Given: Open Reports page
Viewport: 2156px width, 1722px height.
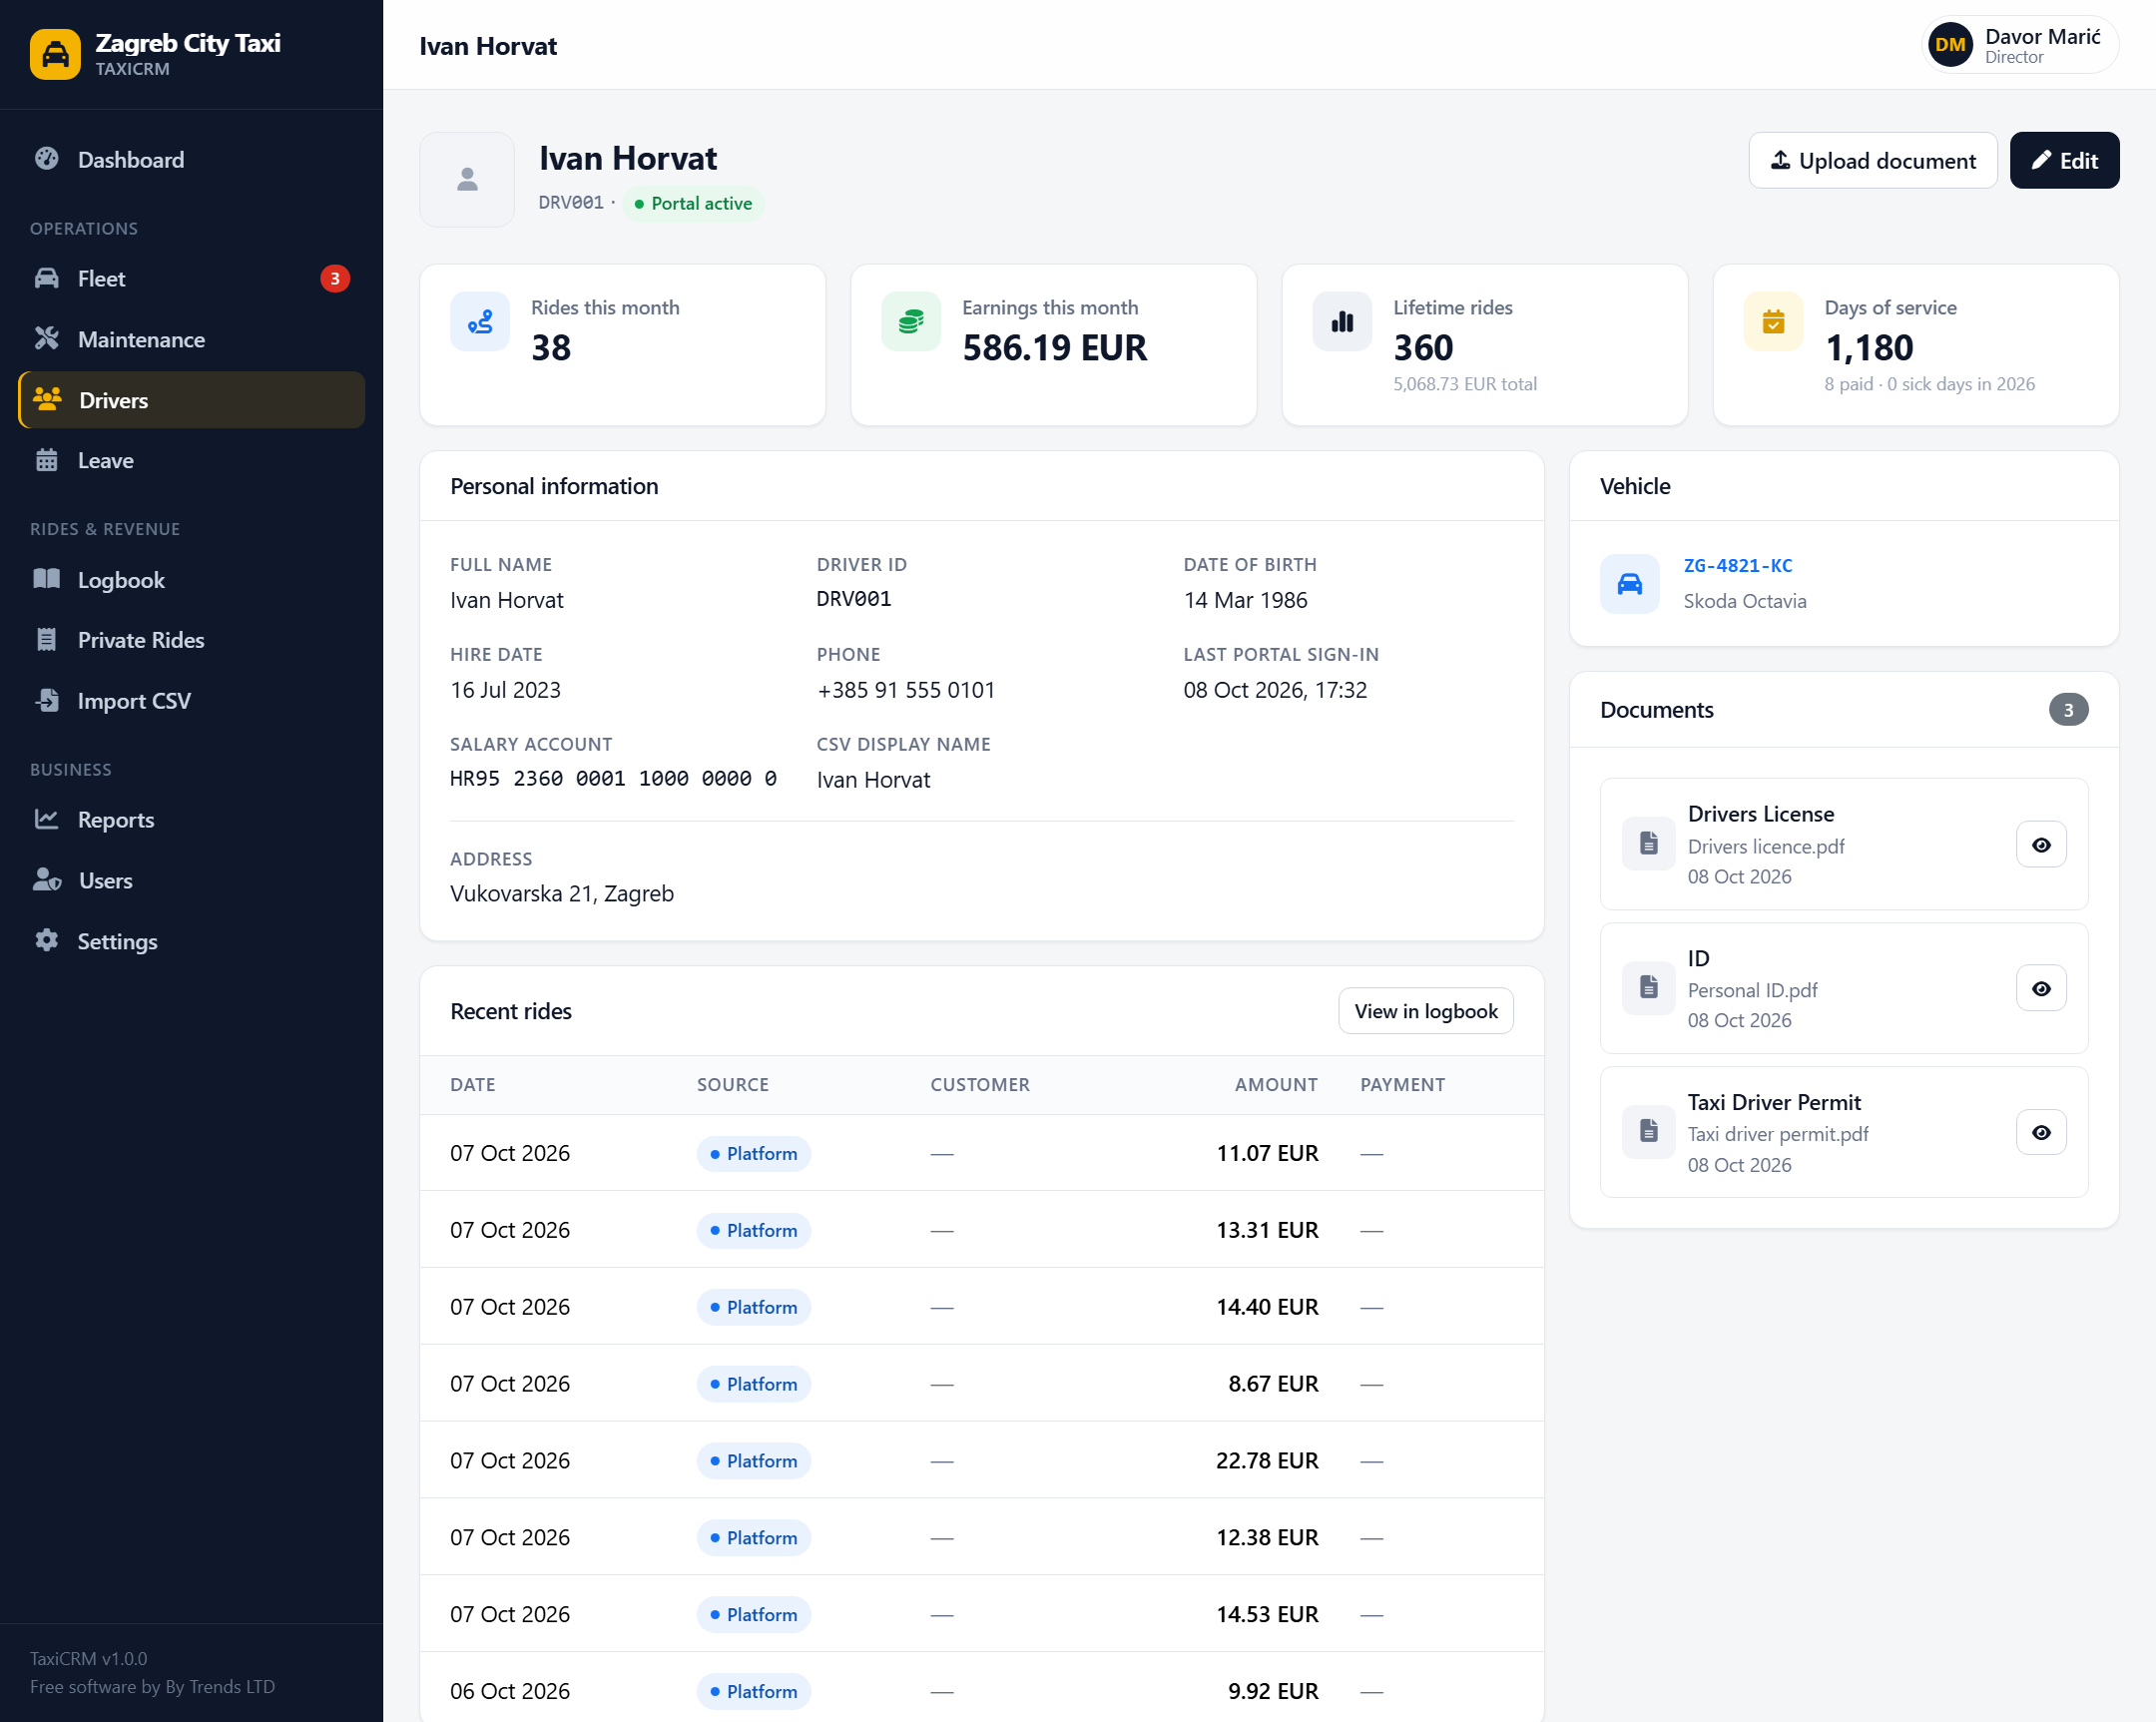Looking at the screenshot, I should (x=191, y=819).
